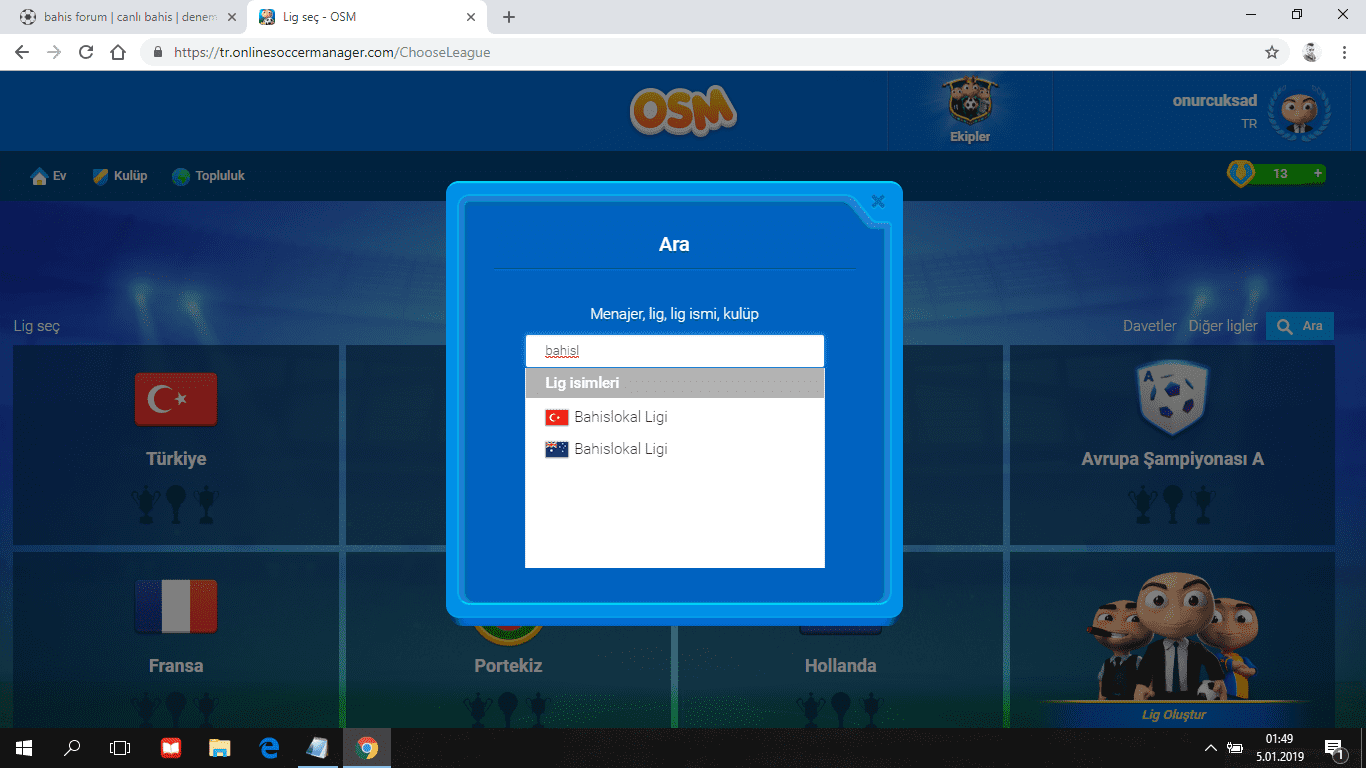Image resolution: width=1366 pixels, height=768 pixels.
Task: Go to Ev home page
Action: [x=49, y=176]
